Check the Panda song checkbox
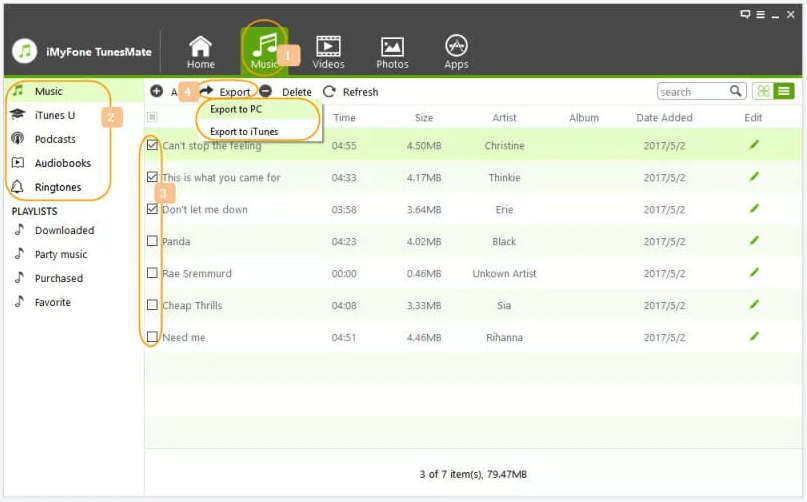This screenshot has width=807, height=502. coord(152,240)
